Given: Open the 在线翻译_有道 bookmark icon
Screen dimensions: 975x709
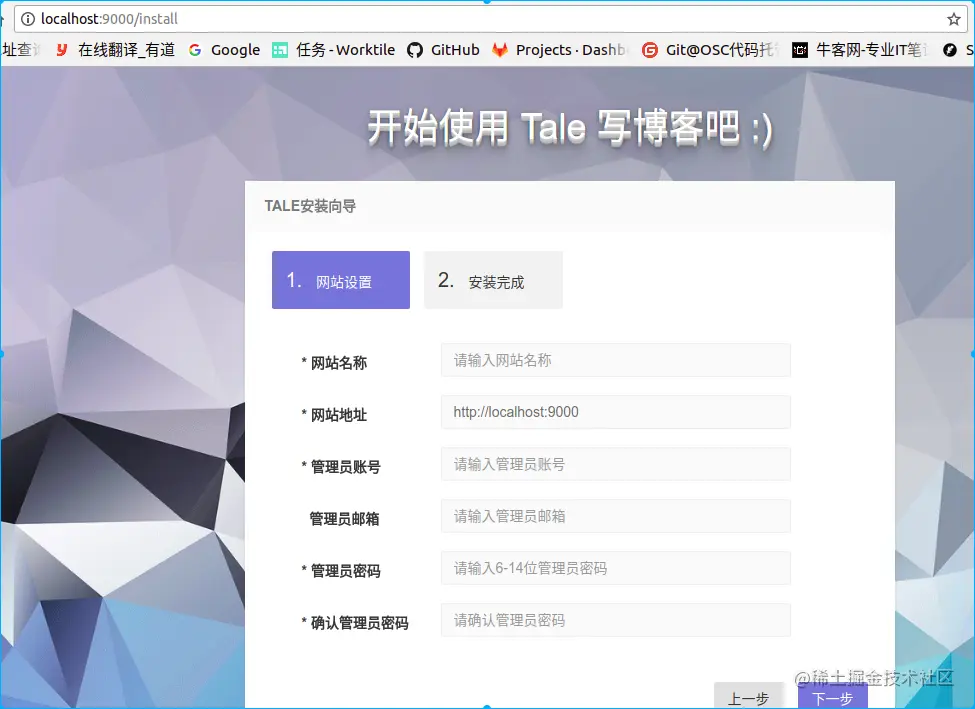Looking at the screenshot, I should (x=61, y=50).
